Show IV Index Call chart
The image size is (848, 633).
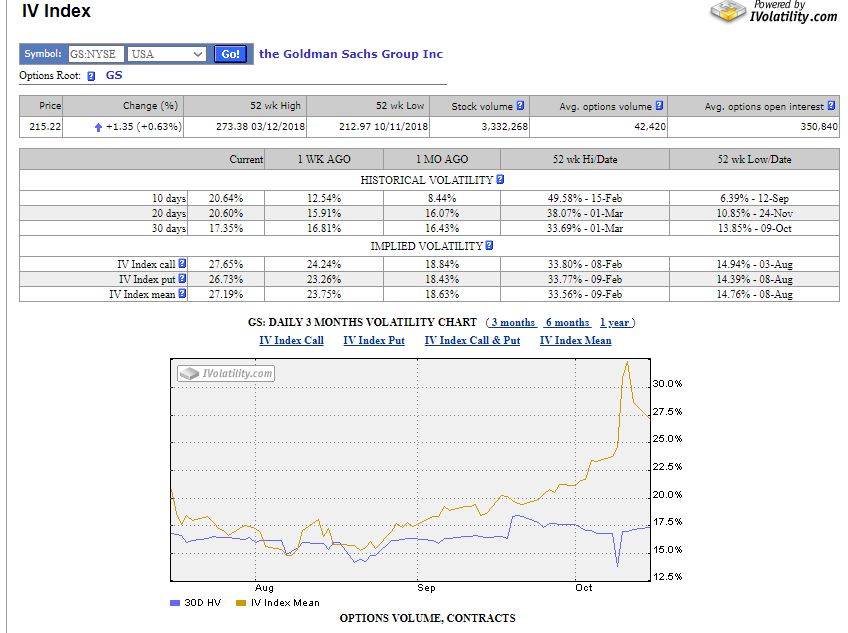coord(292,340)
